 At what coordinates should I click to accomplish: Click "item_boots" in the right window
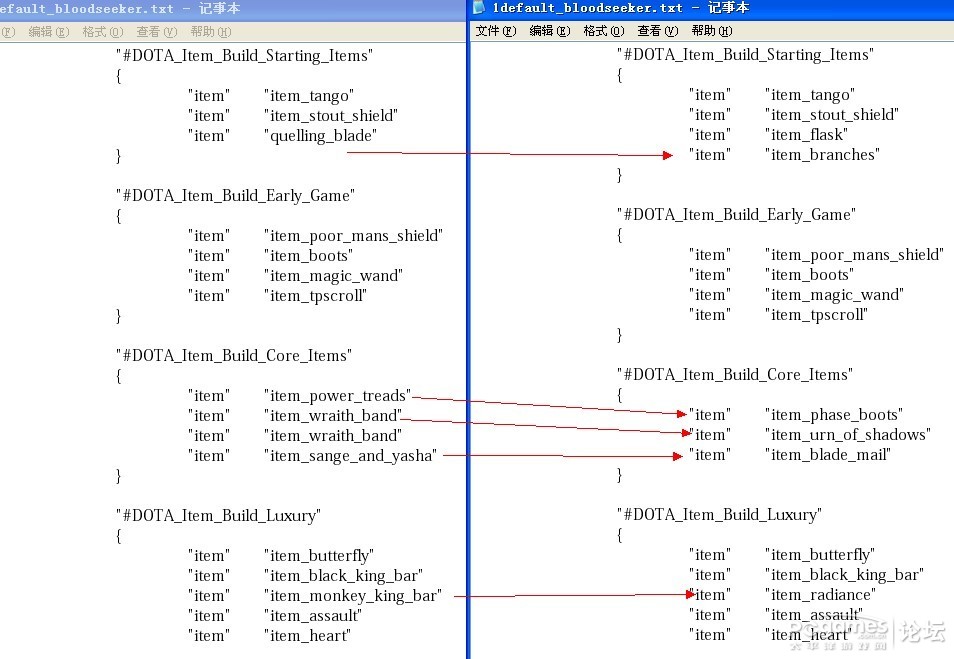point(810,276)
